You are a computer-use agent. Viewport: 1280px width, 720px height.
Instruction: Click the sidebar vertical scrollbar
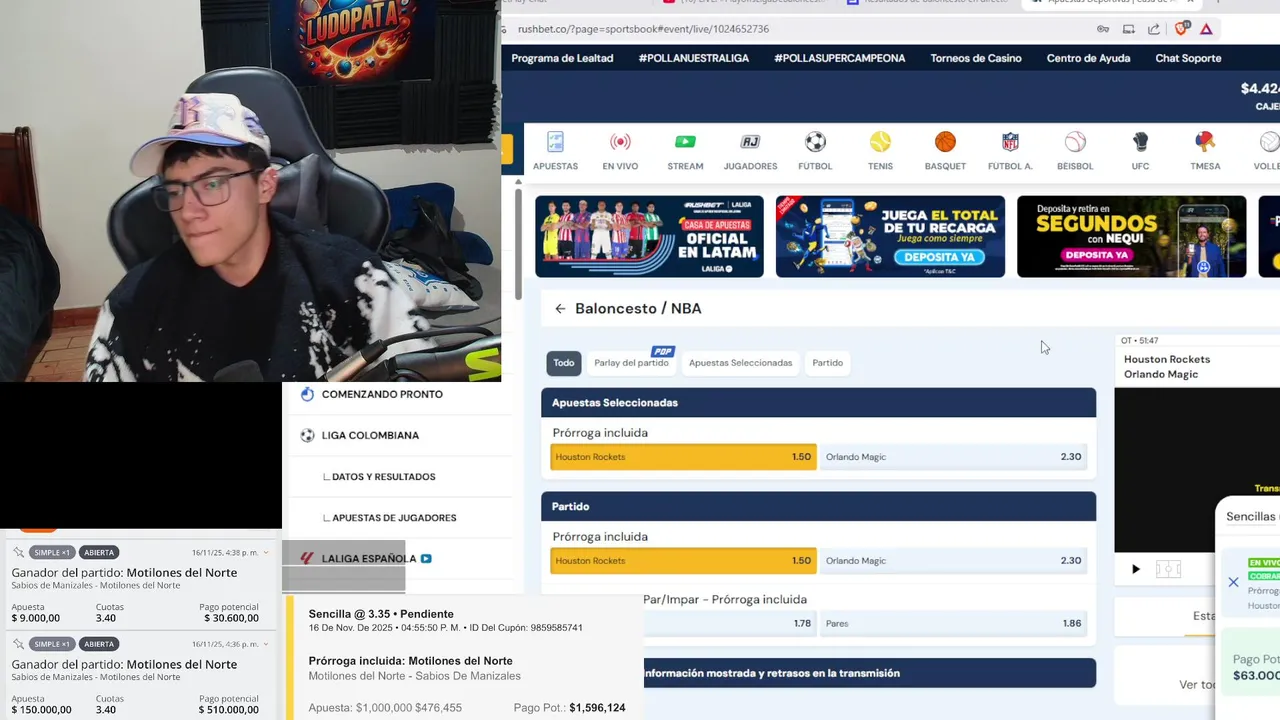(x=518, y=243)
